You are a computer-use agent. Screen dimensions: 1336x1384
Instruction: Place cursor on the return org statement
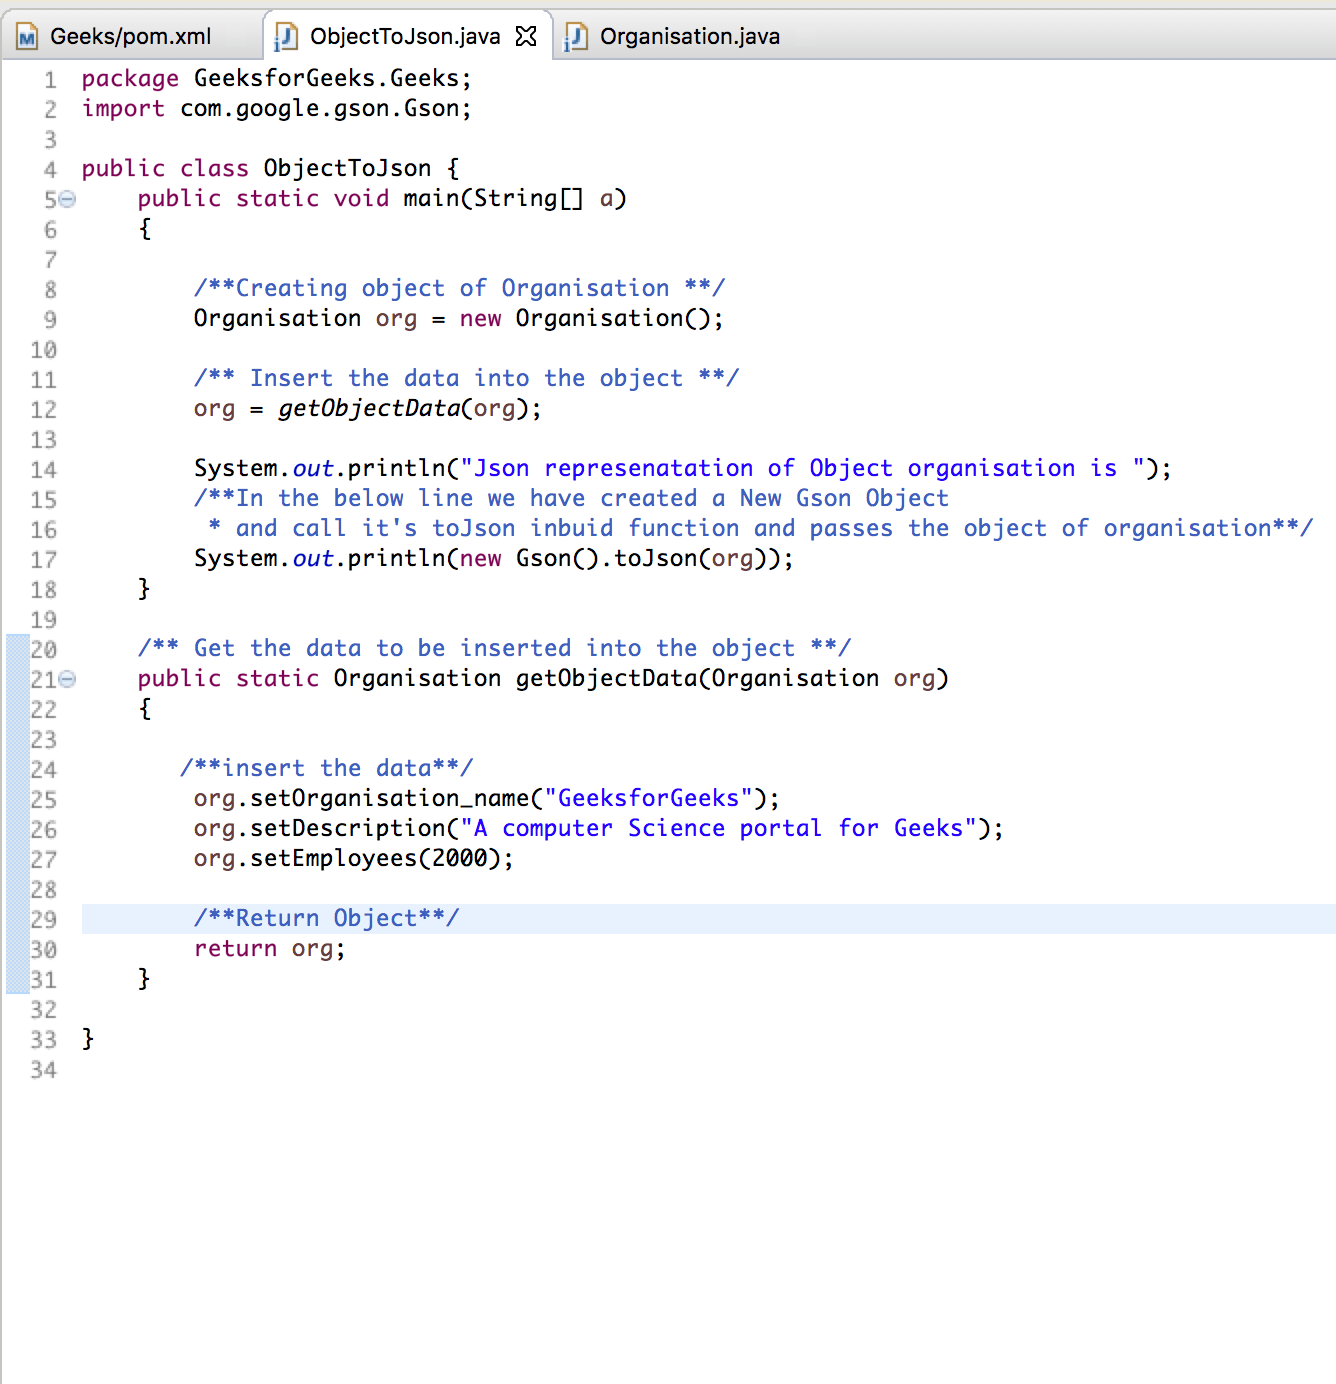click(x=268, y=948)
